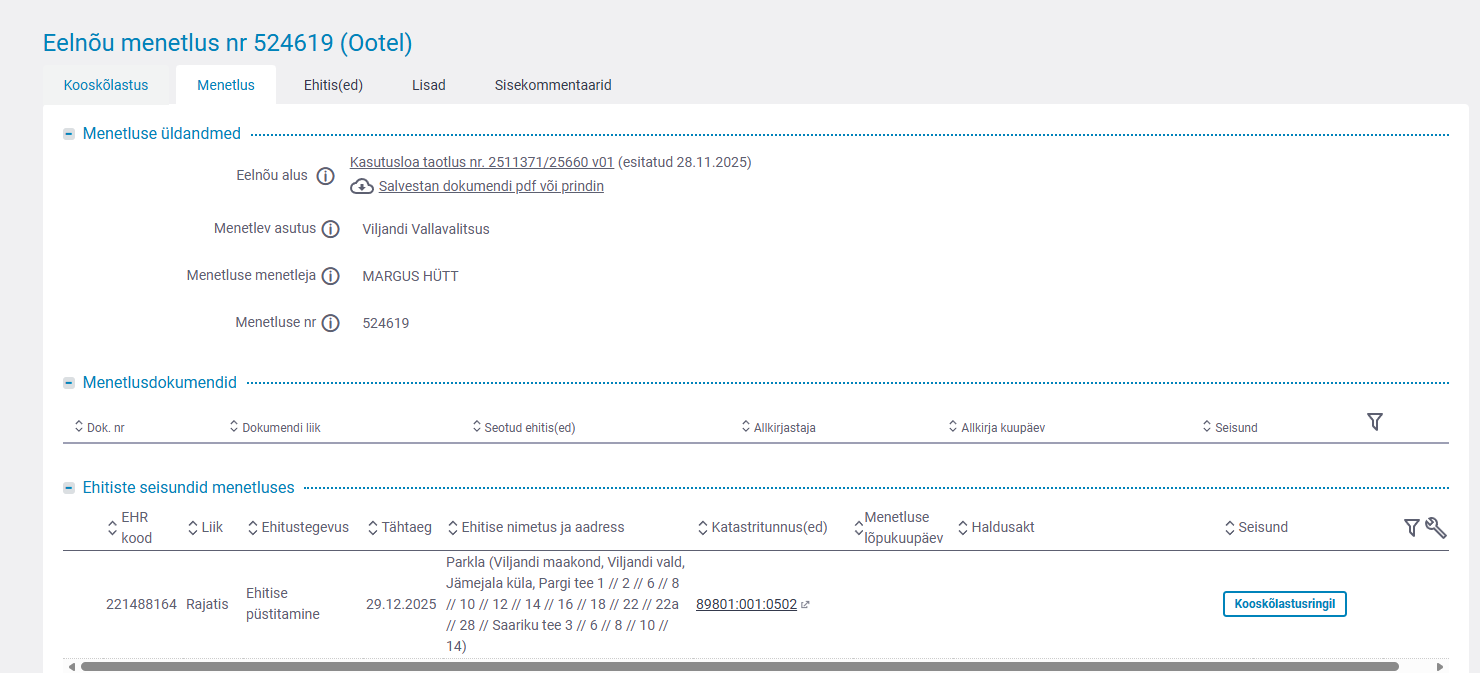Click info icon beside Menetlev asutus
Viewport: 1480px width, 673px height.
[x=331, y=229]
